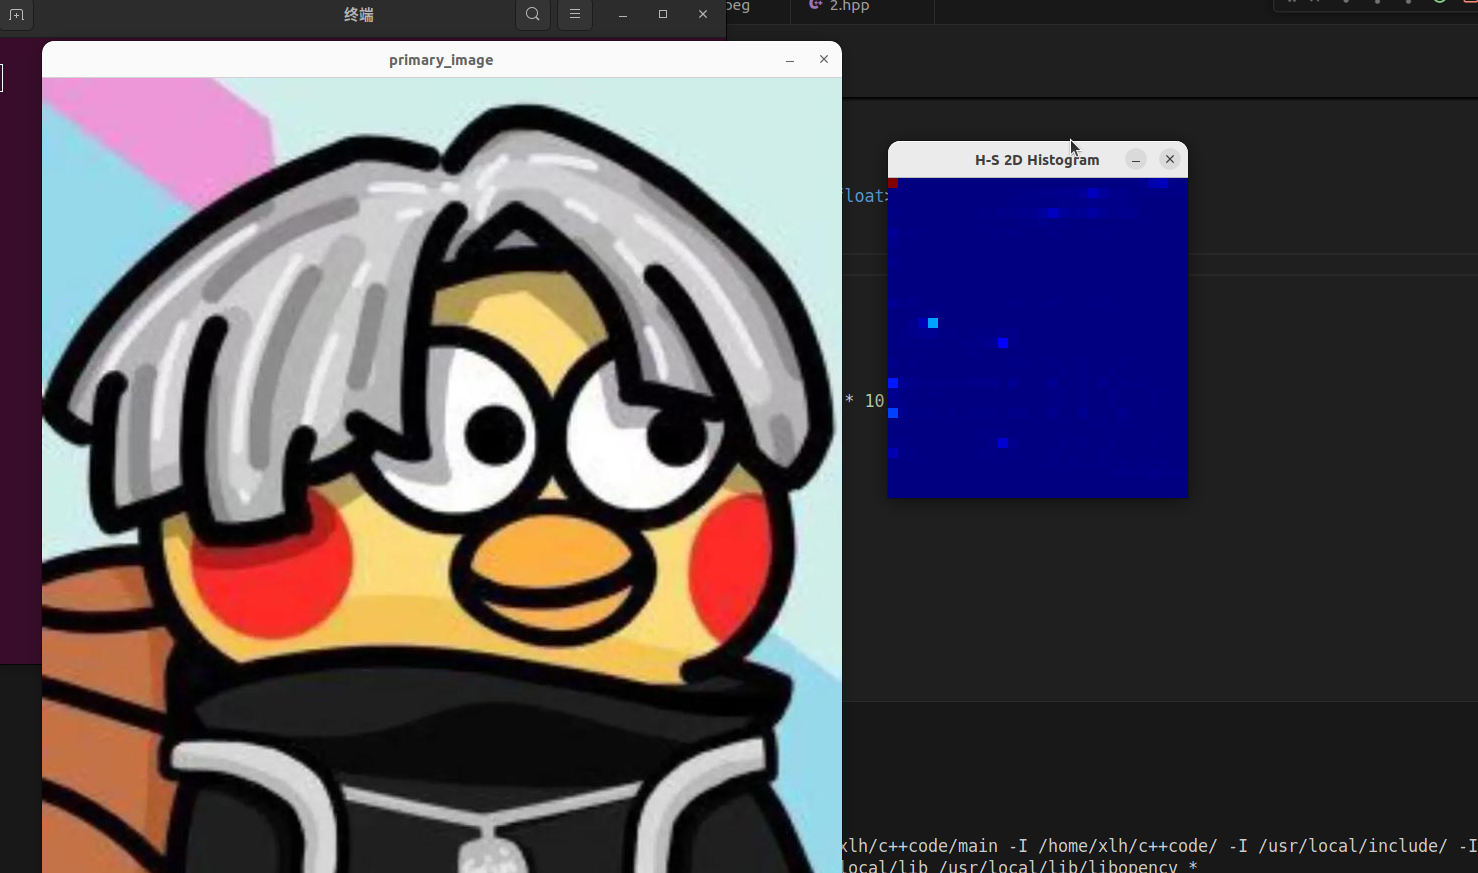Viewport: 1478px width, 873px height.
Task: Click the compile command text containing /usr/local/include/
Action: [x=1159, y=846]
